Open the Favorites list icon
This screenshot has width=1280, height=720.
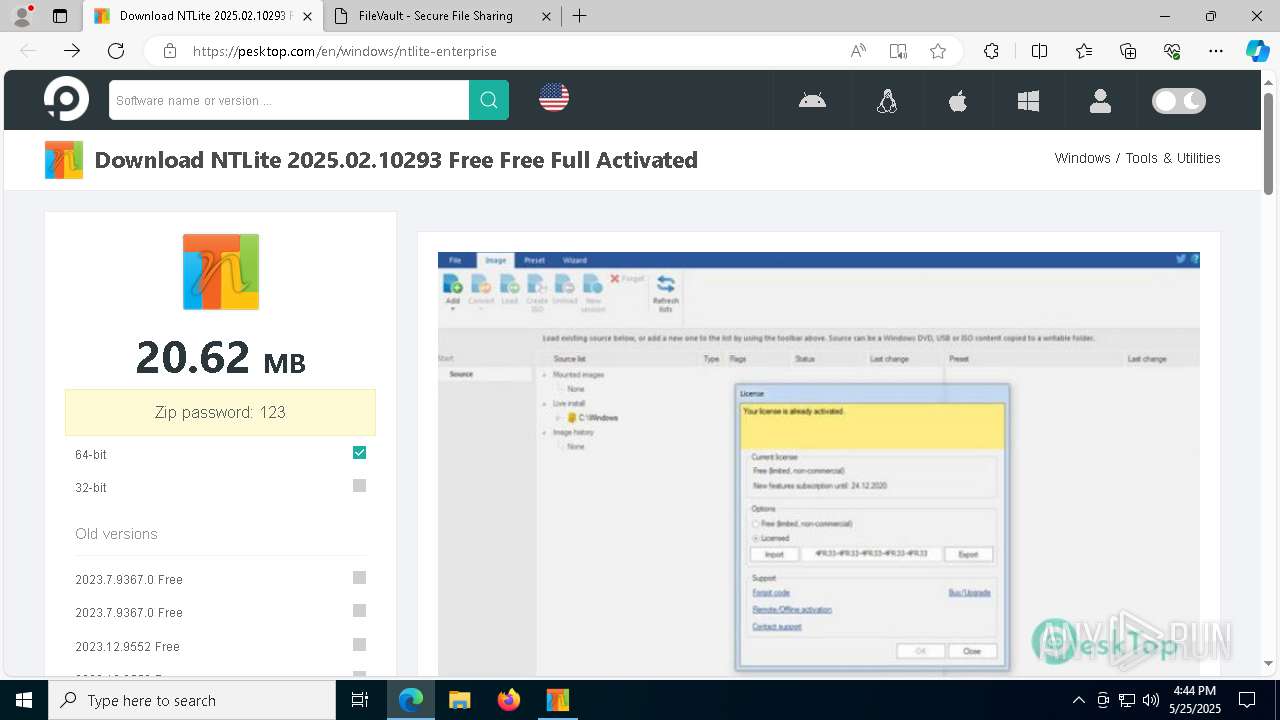tap(1084, 51)
